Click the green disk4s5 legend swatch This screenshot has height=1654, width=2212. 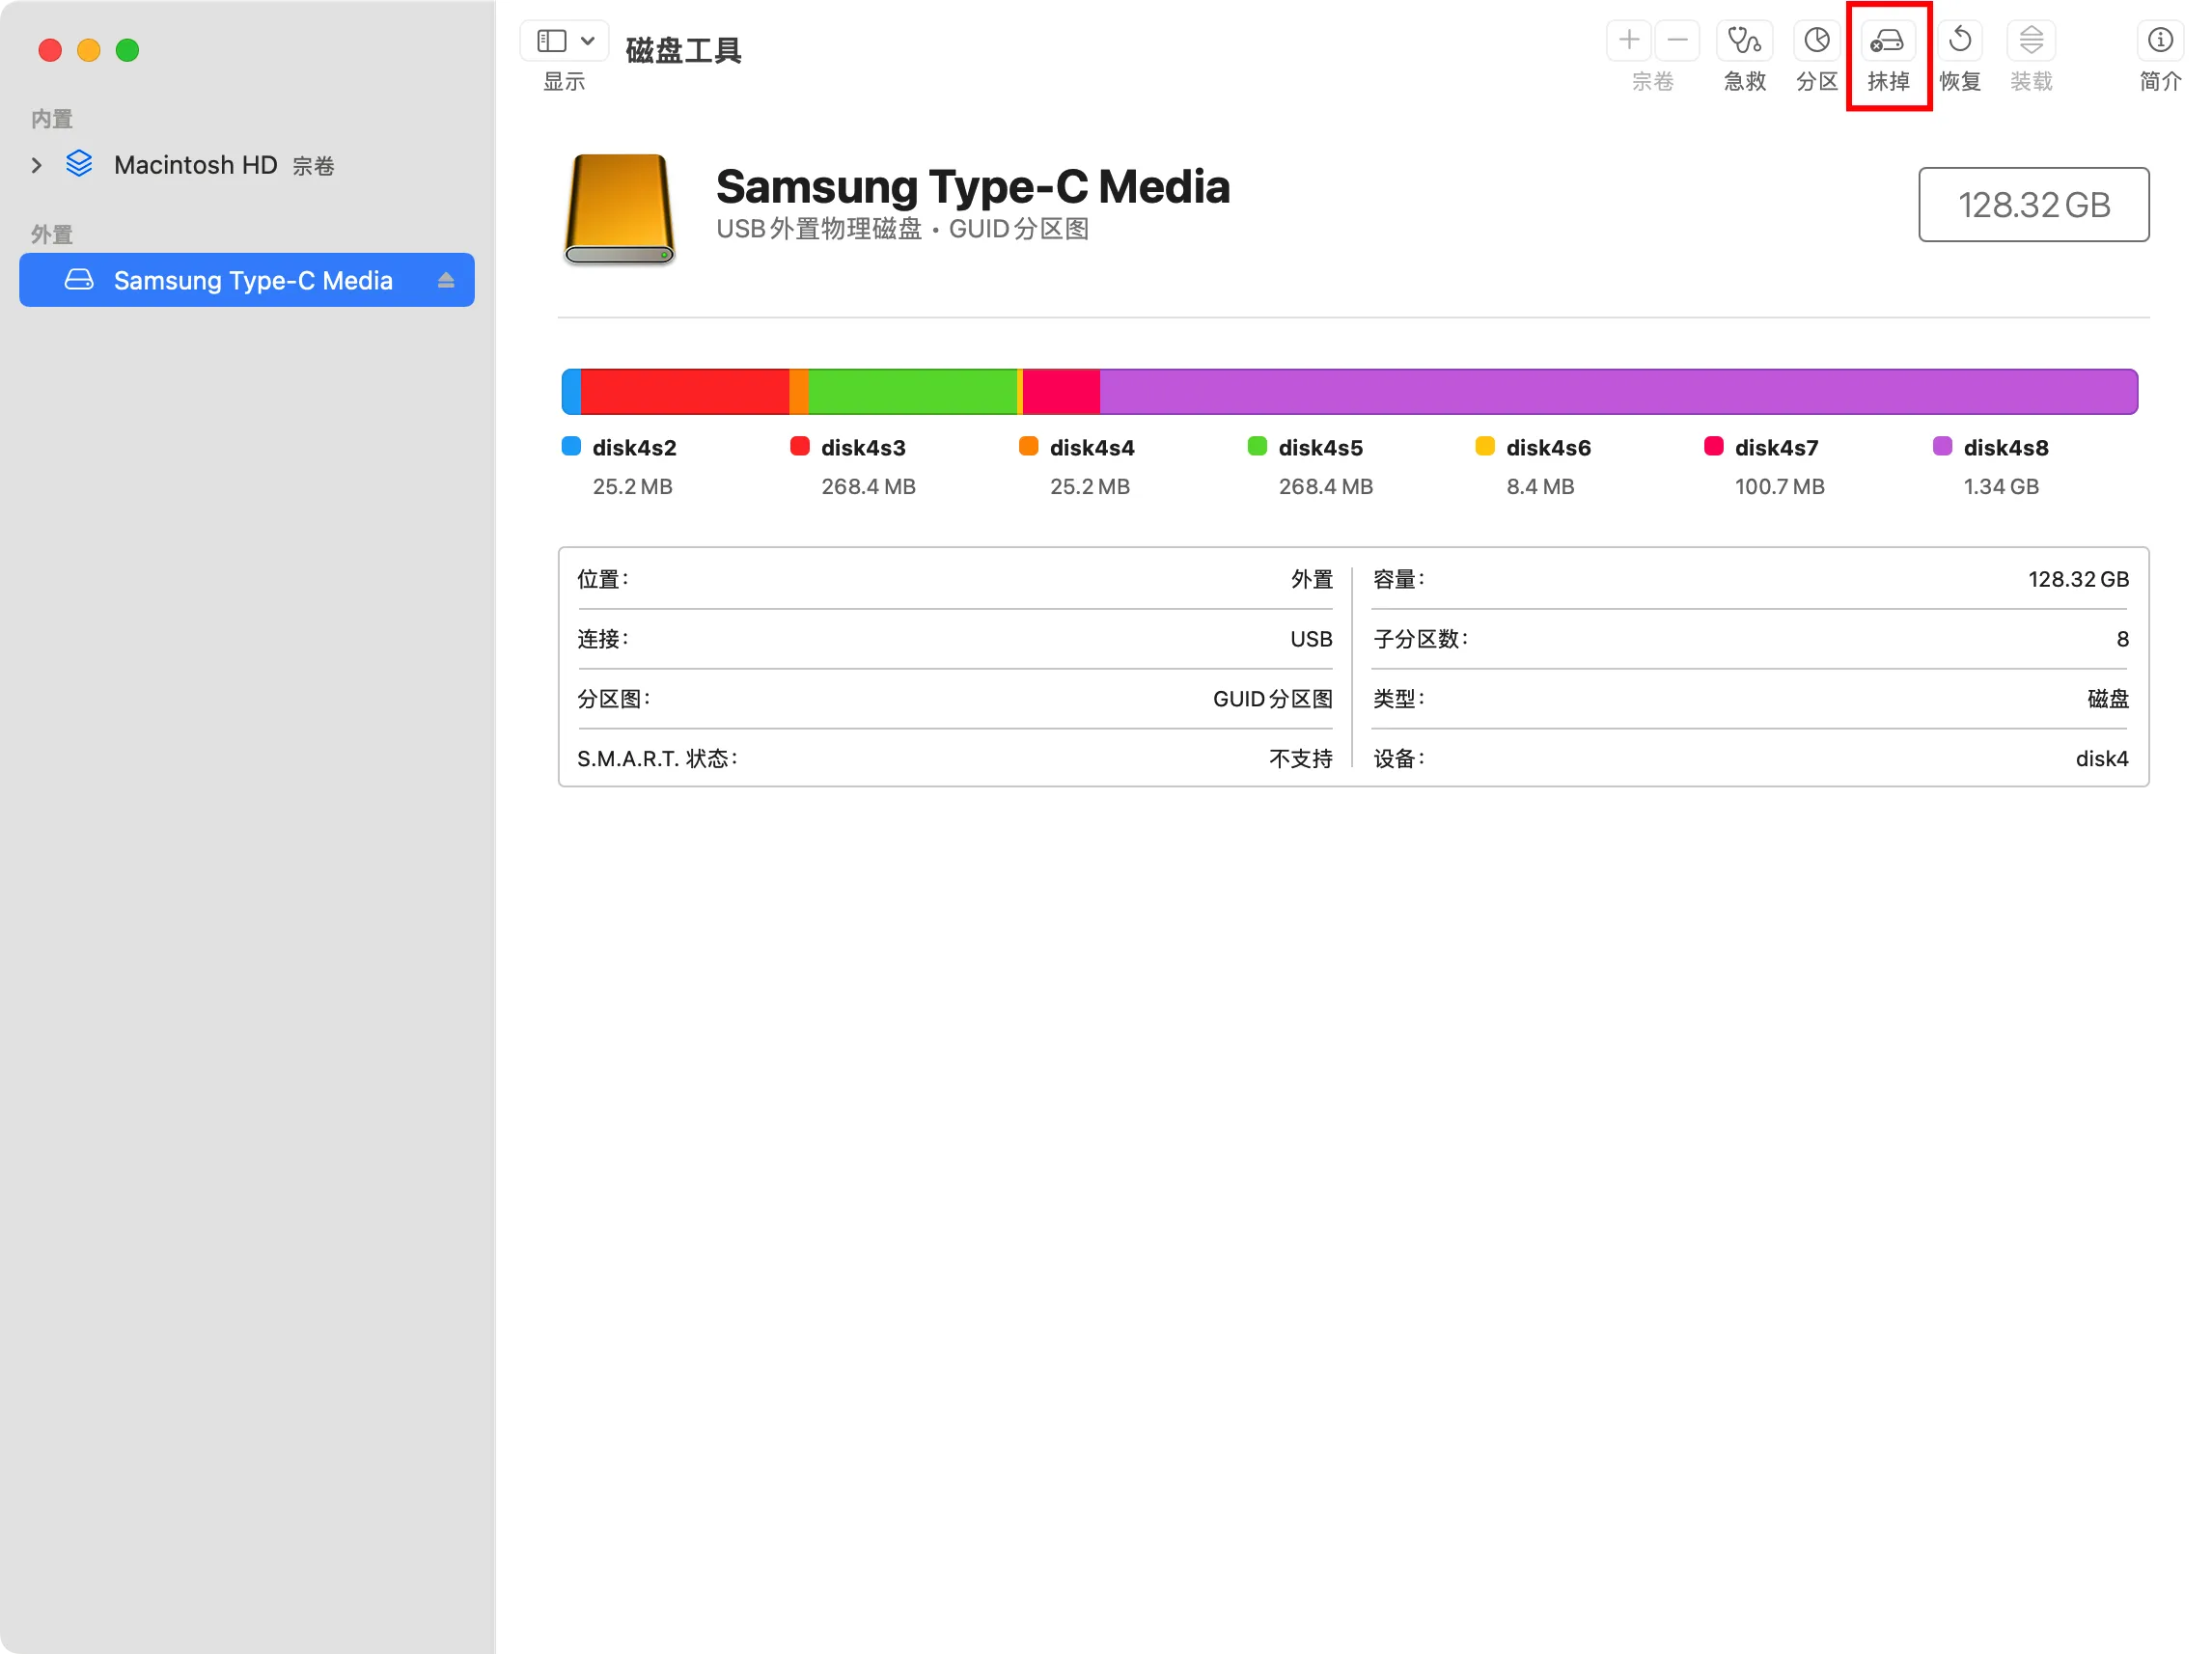[x=1257, y=446]
